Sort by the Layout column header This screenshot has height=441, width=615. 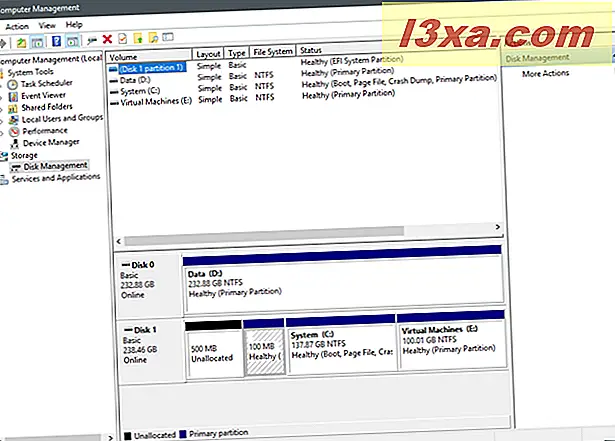point(208,54)
